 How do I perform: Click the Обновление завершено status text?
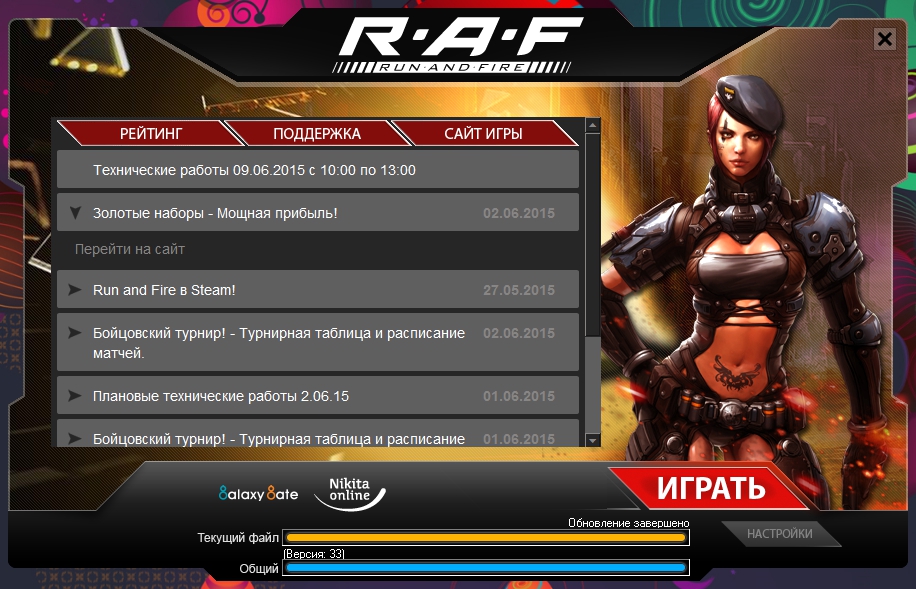[x=629, y=523]
